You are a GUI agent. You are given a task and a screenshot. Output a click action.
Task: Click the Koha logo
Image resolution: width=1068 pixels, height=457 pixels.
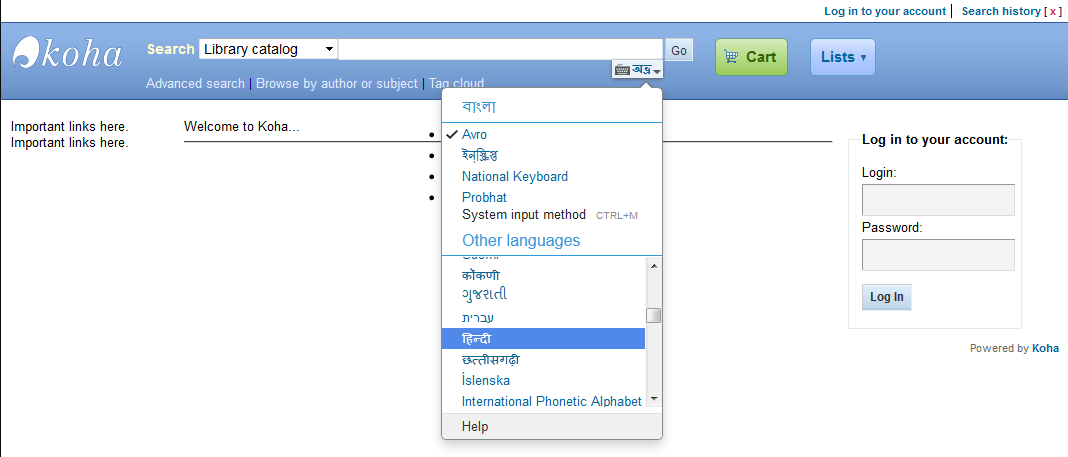pos(68,53)
